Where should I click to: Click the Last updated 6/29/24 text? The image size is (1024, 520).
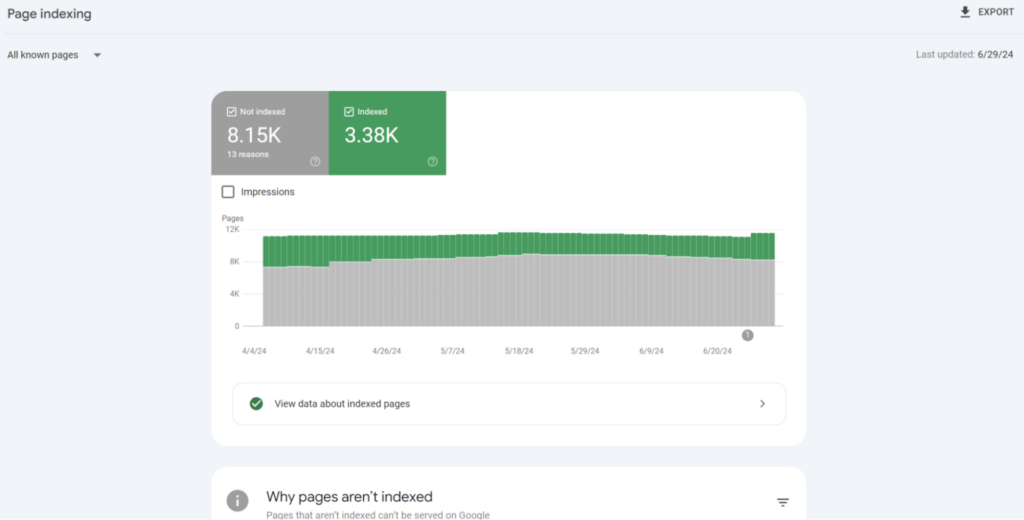pos(965,55)
